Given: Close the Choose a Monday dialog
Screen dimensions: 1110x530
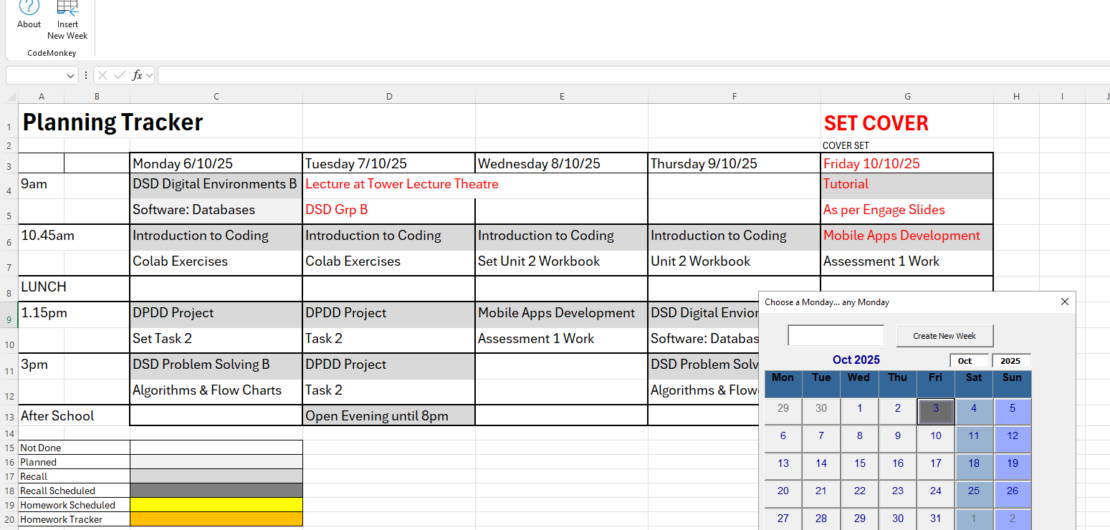Looking at the screenshot, I should (x=1065, y=301).
